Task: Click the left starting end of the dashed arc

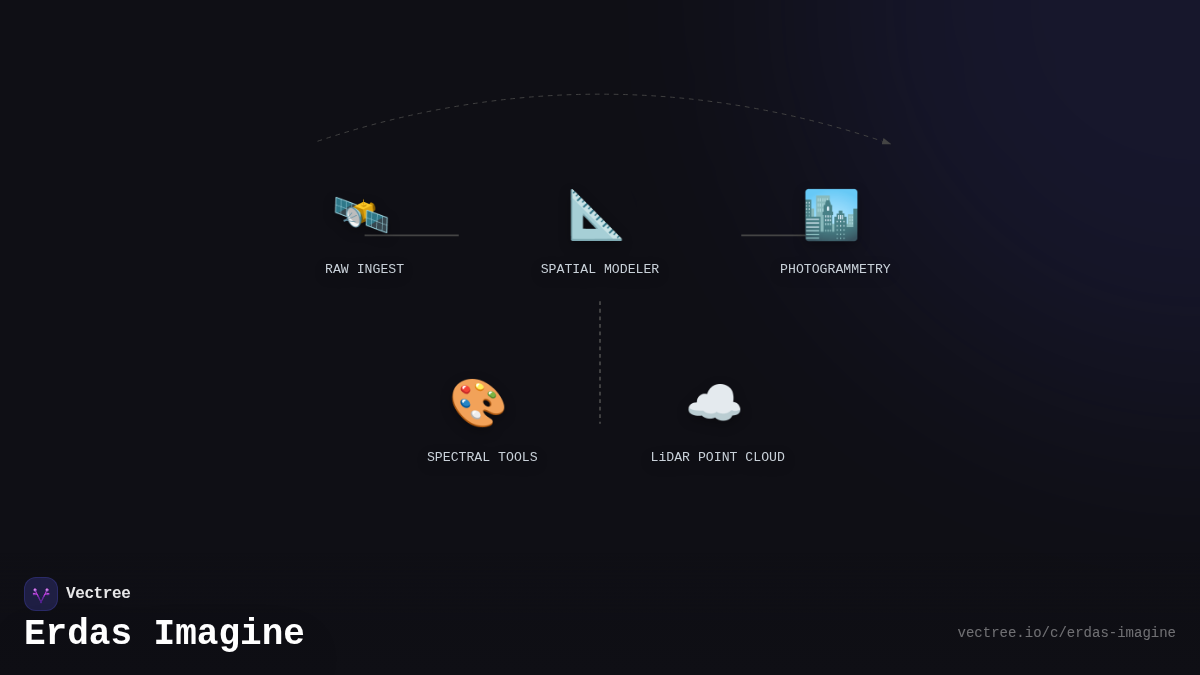Action: 320,140
